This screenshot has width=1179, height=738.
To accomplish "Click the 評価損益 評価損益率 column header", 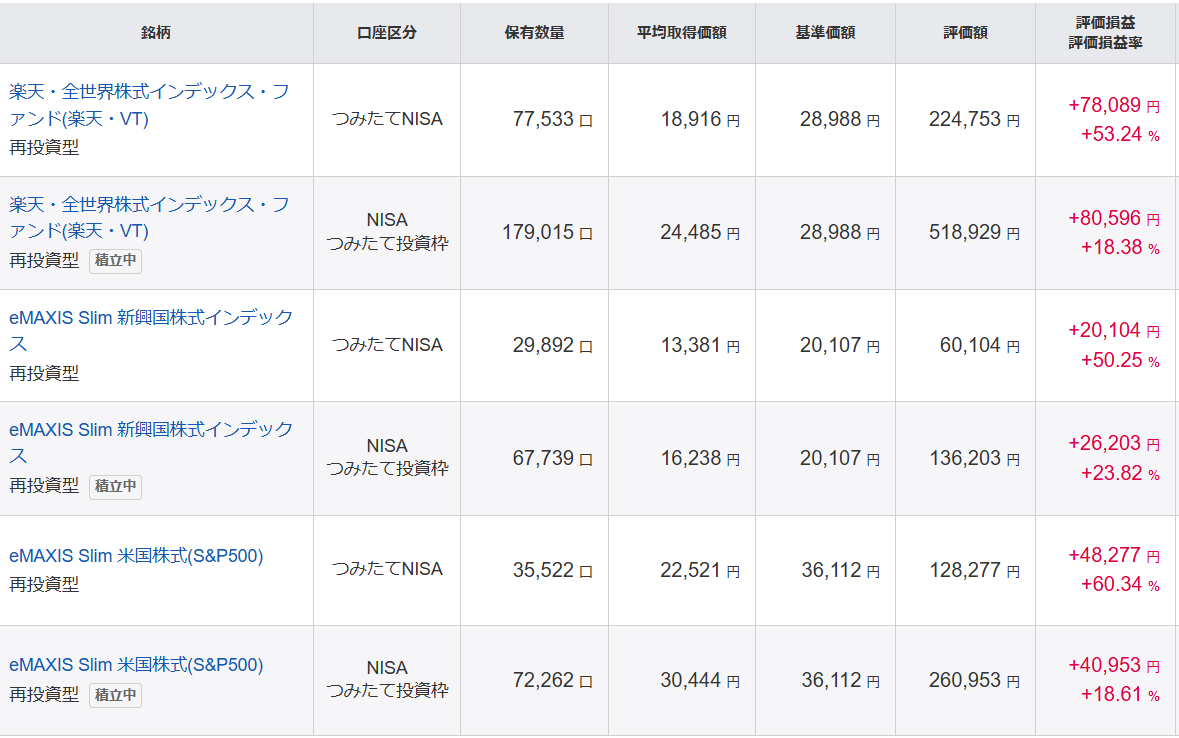I will point(1107,33).
